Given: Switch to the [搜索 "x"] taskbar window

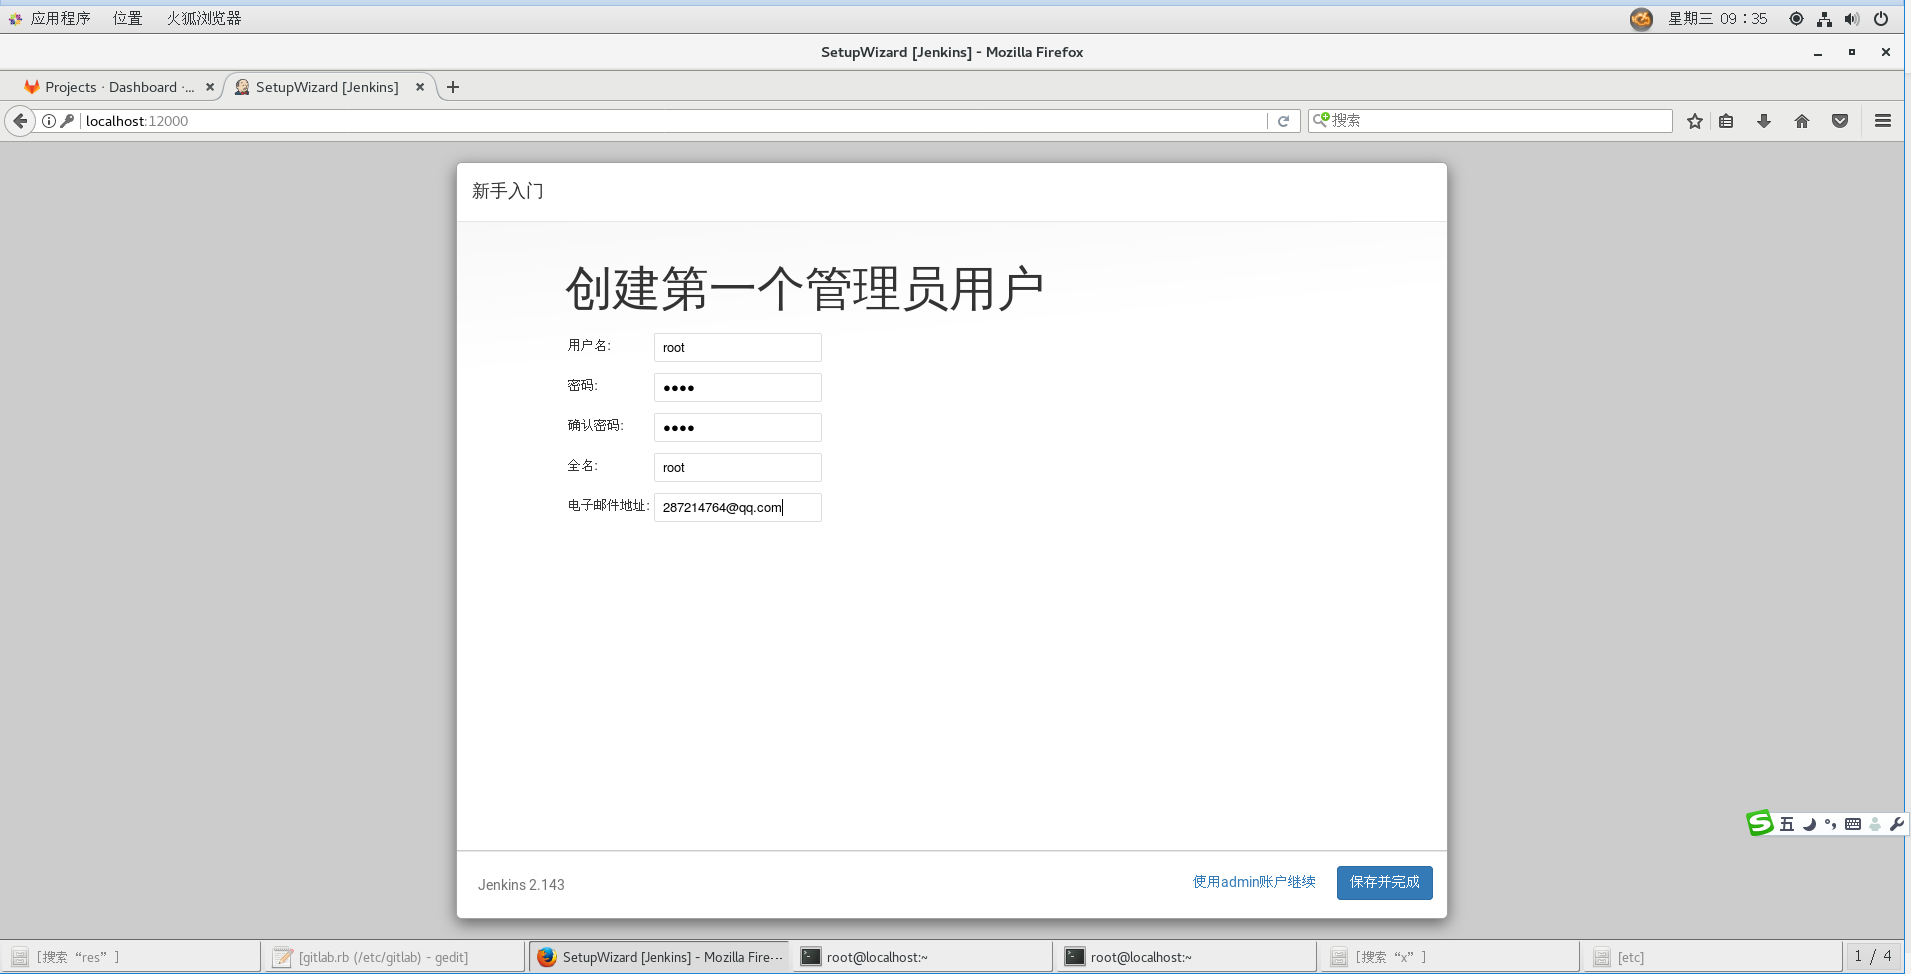Looking at the screenshot, I should 1450,957.
